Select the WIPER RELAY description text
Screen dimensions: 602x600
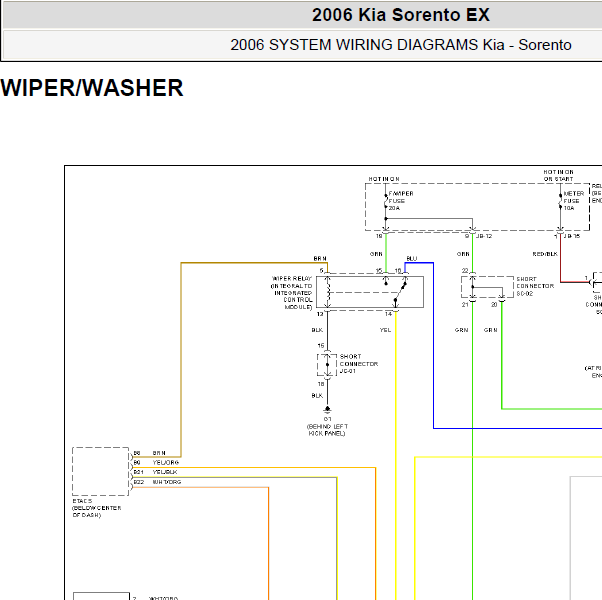(x=292, y=293)
